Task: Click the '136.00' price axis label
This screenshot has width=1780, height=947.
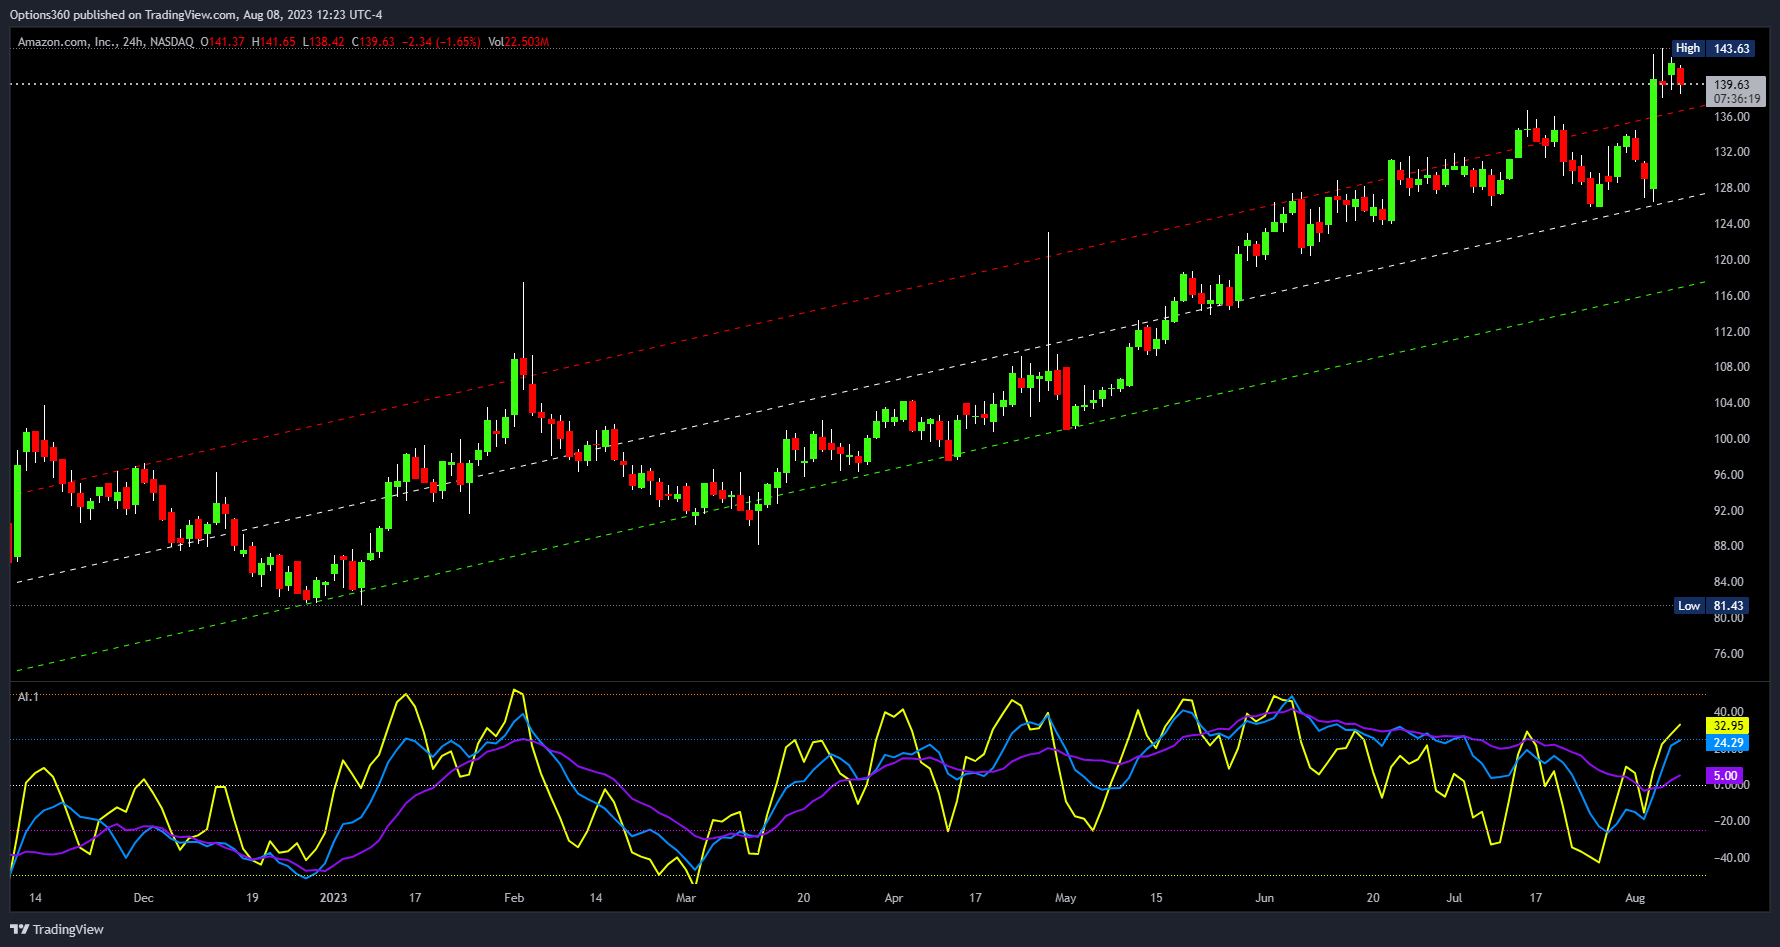Action: [1732, 117]
